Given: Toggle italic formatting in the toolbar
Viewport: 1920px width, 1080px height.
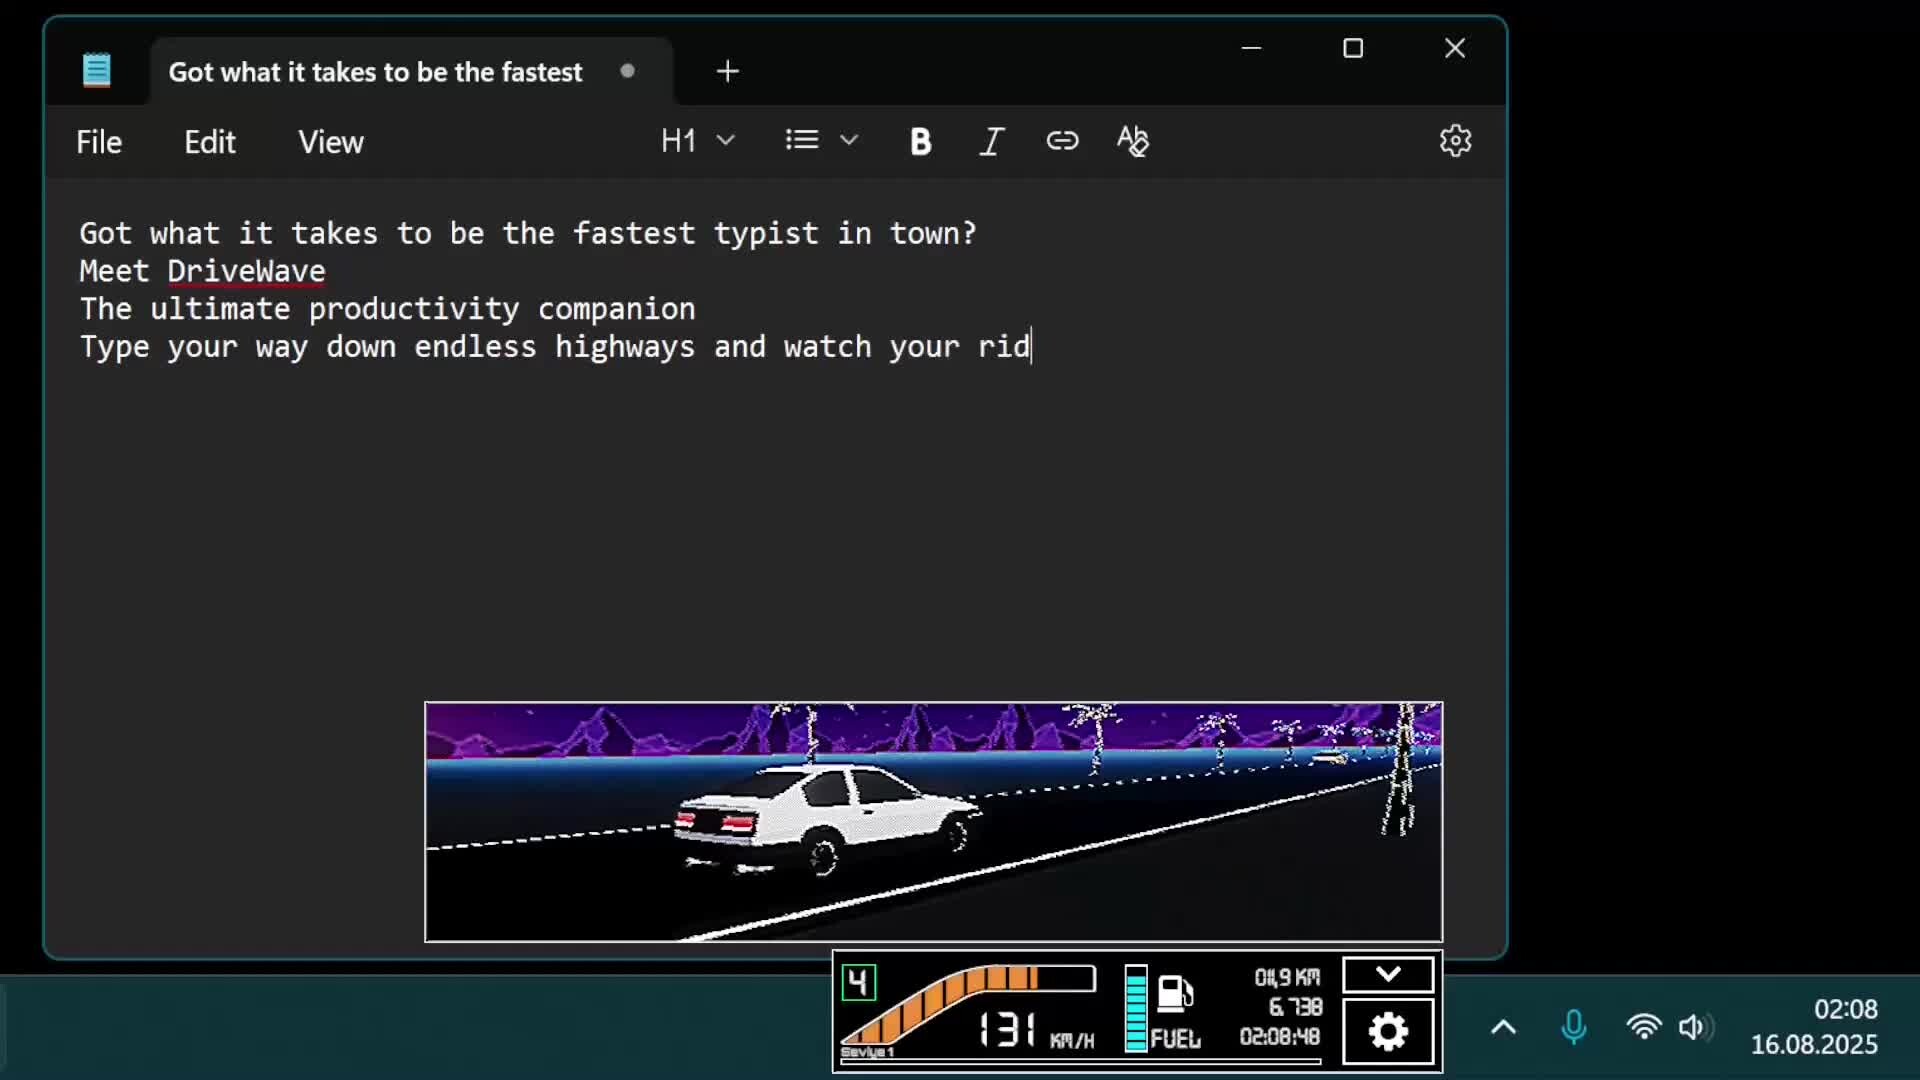Looking at the screenshot, I should click(x=990, y=141).
